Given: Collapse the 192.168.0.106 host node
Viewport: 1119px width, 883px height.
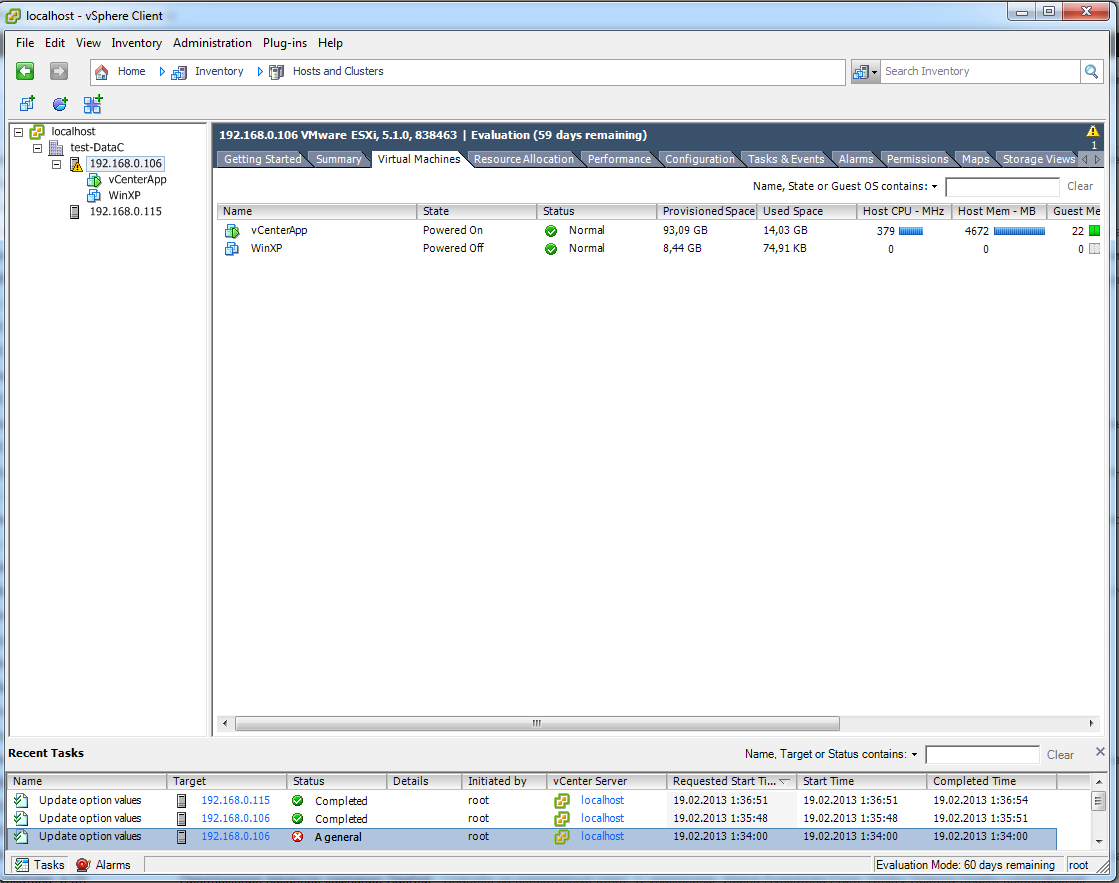Looking at the screenshot, I should point(56,164).
